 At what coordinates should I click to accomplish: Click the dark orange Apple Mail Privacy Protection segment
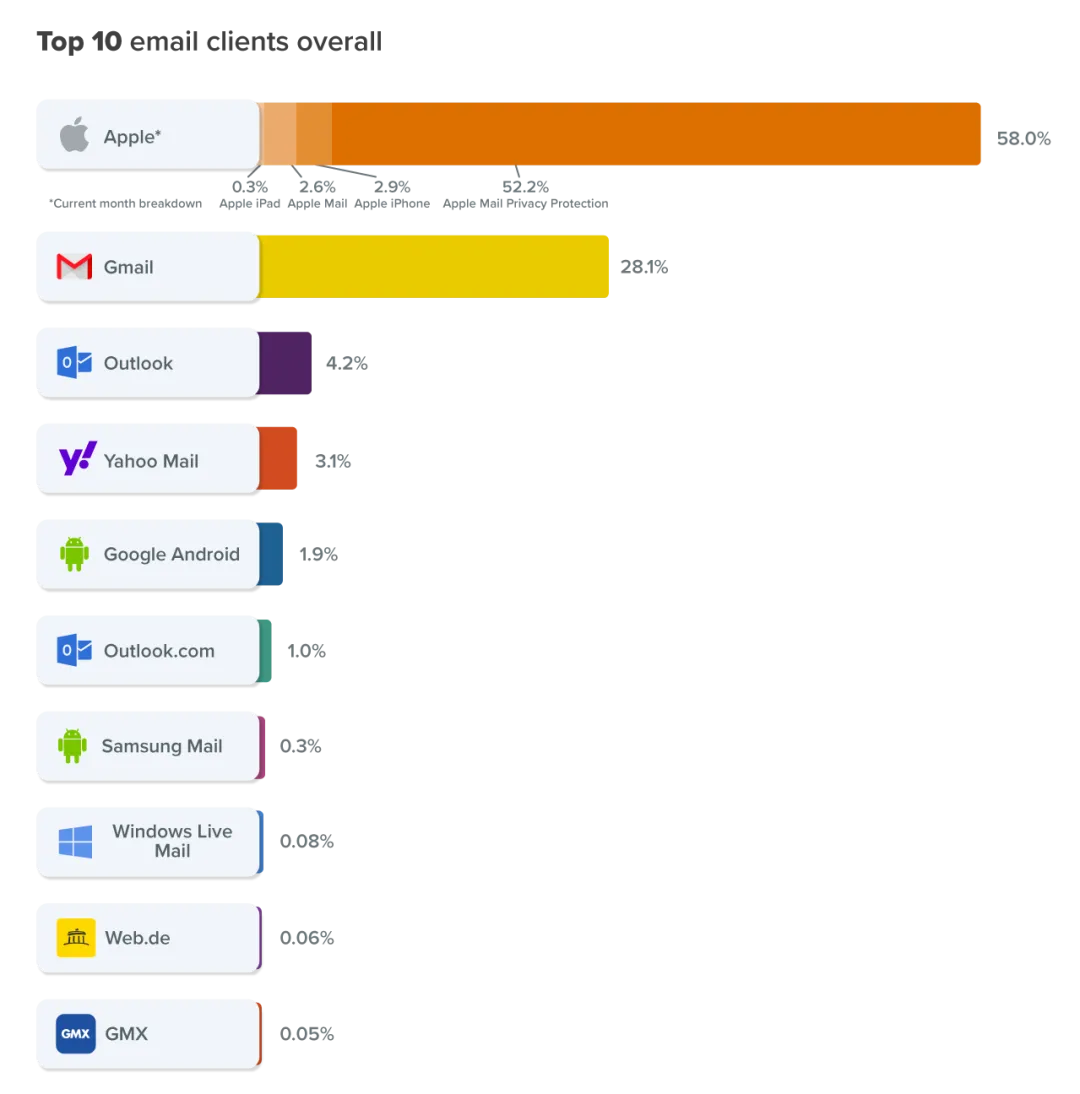tap(656, 134)
